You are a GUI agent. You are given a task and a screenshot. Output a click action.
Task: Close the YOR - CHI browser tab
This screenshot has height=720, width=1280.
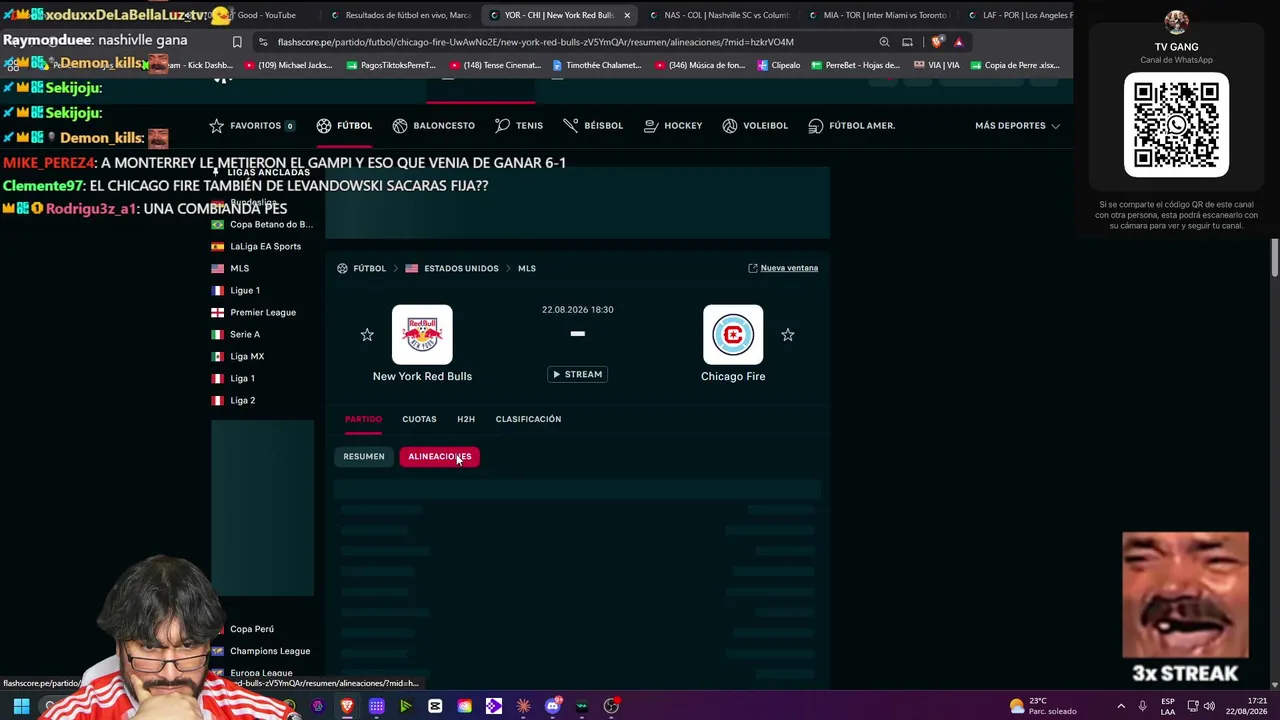pos(627,15)
